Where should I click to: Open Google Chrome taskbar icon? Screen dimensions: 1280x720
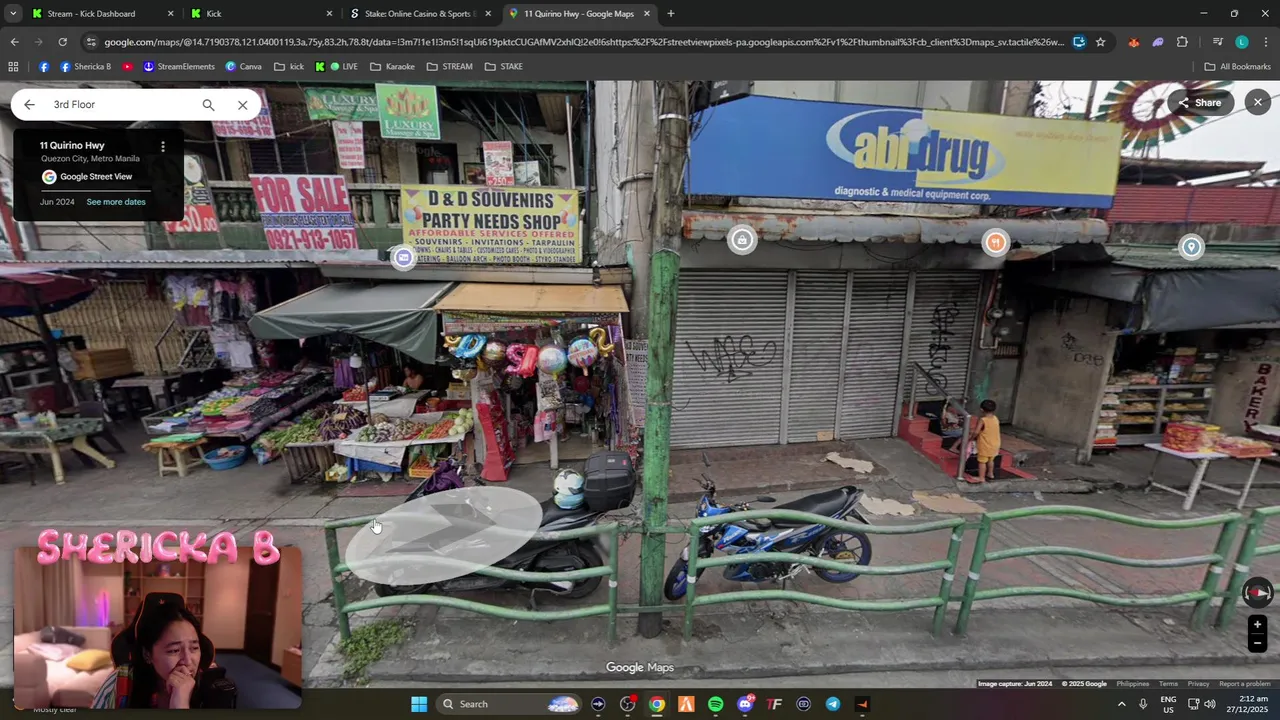[657, 704]
